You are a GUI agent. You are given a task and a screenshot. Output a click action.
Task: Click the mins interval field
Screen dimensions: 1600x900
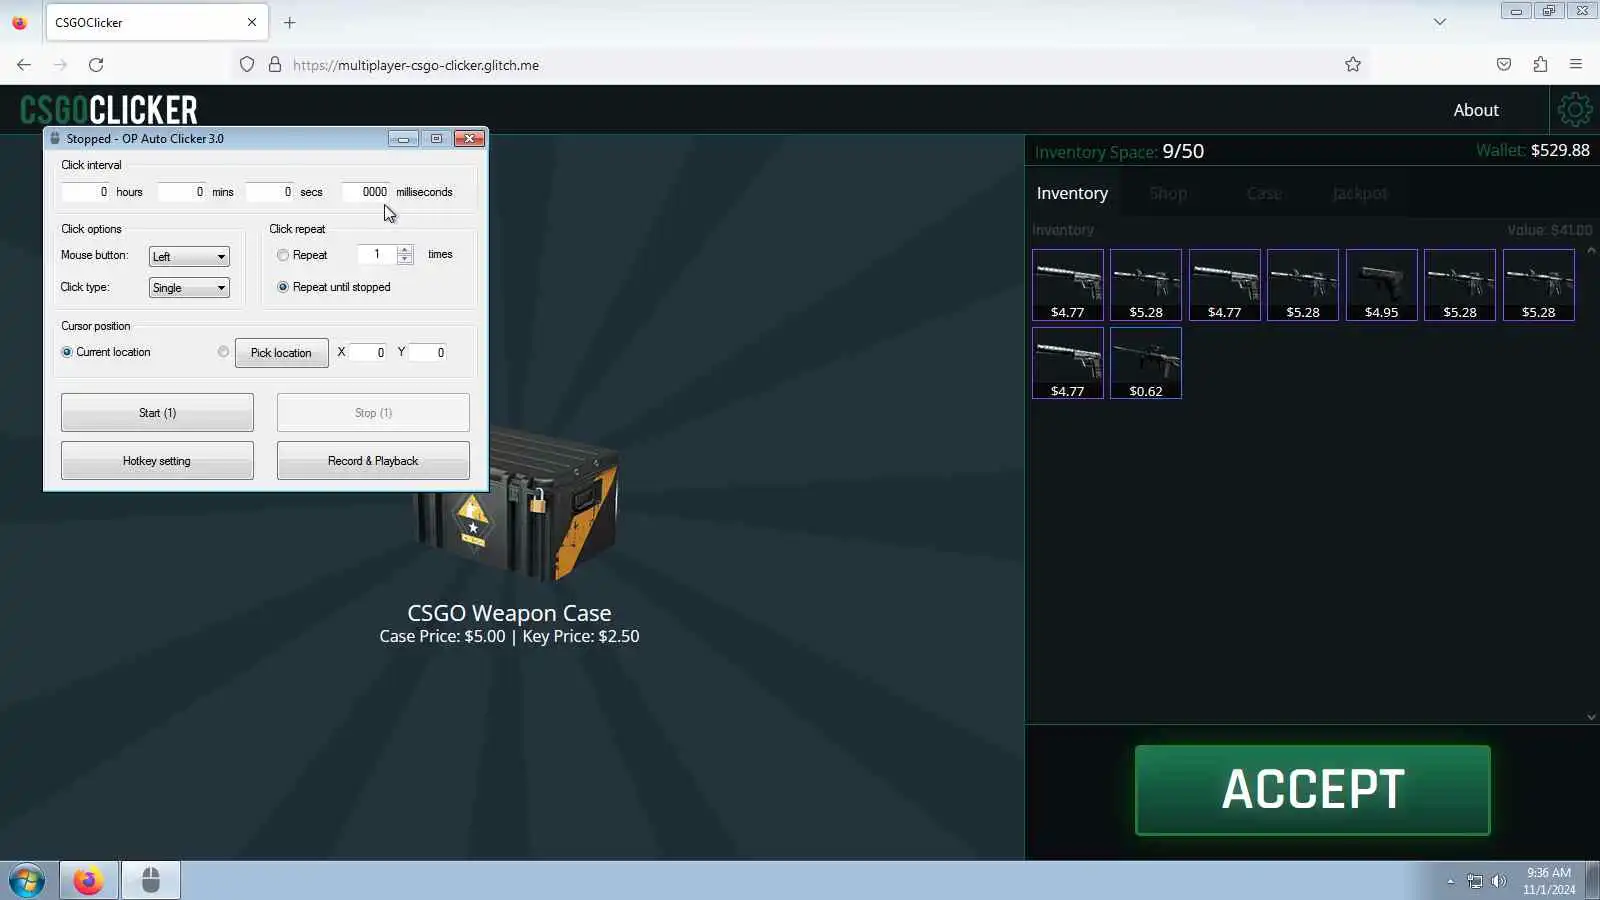coord(182,192)
